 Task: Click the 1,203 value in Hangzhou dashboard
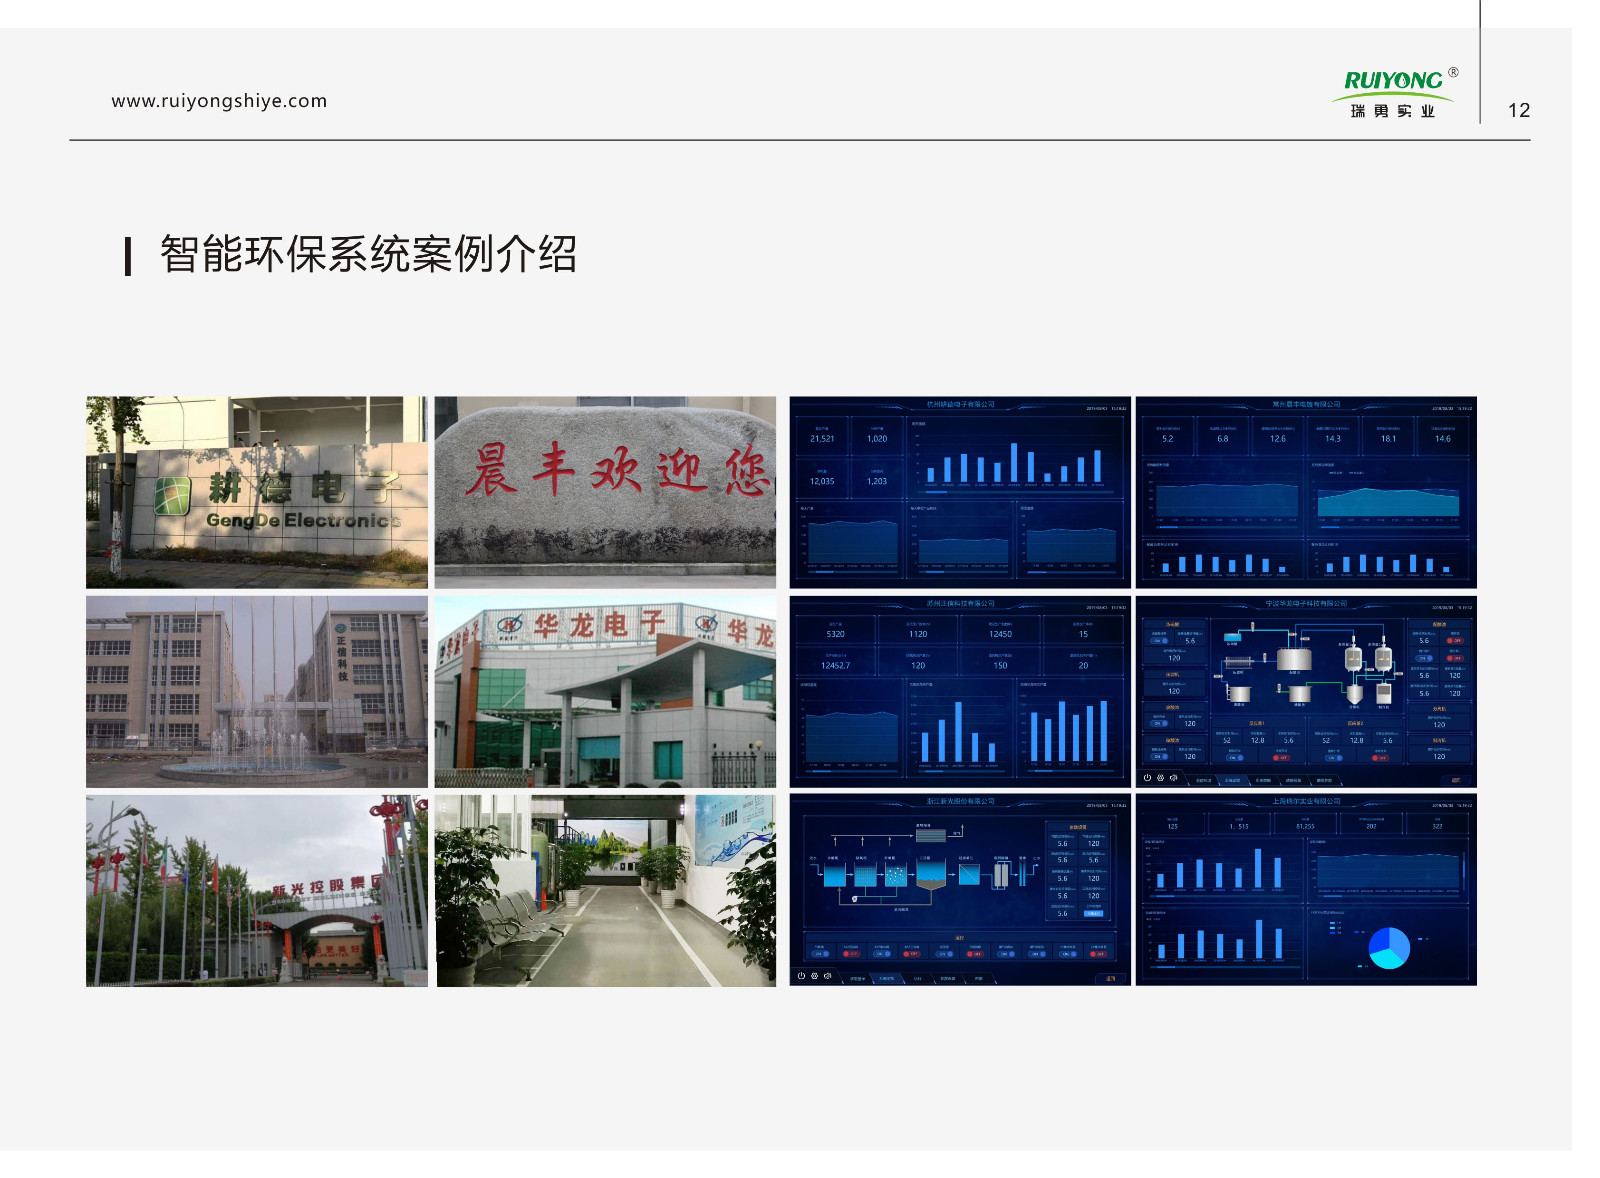(877, 481)
